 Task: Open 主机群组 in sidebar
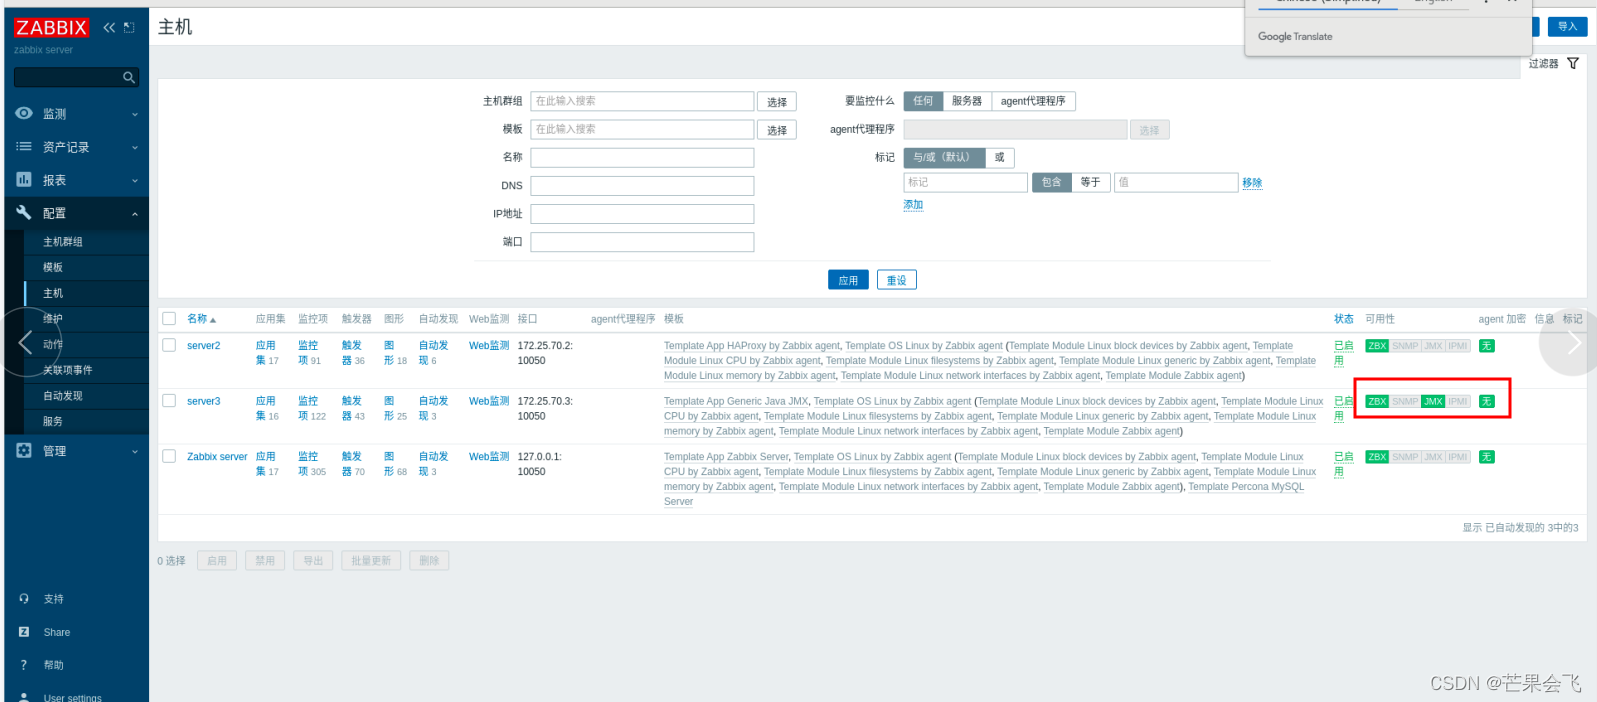click(x=63, y=242)
